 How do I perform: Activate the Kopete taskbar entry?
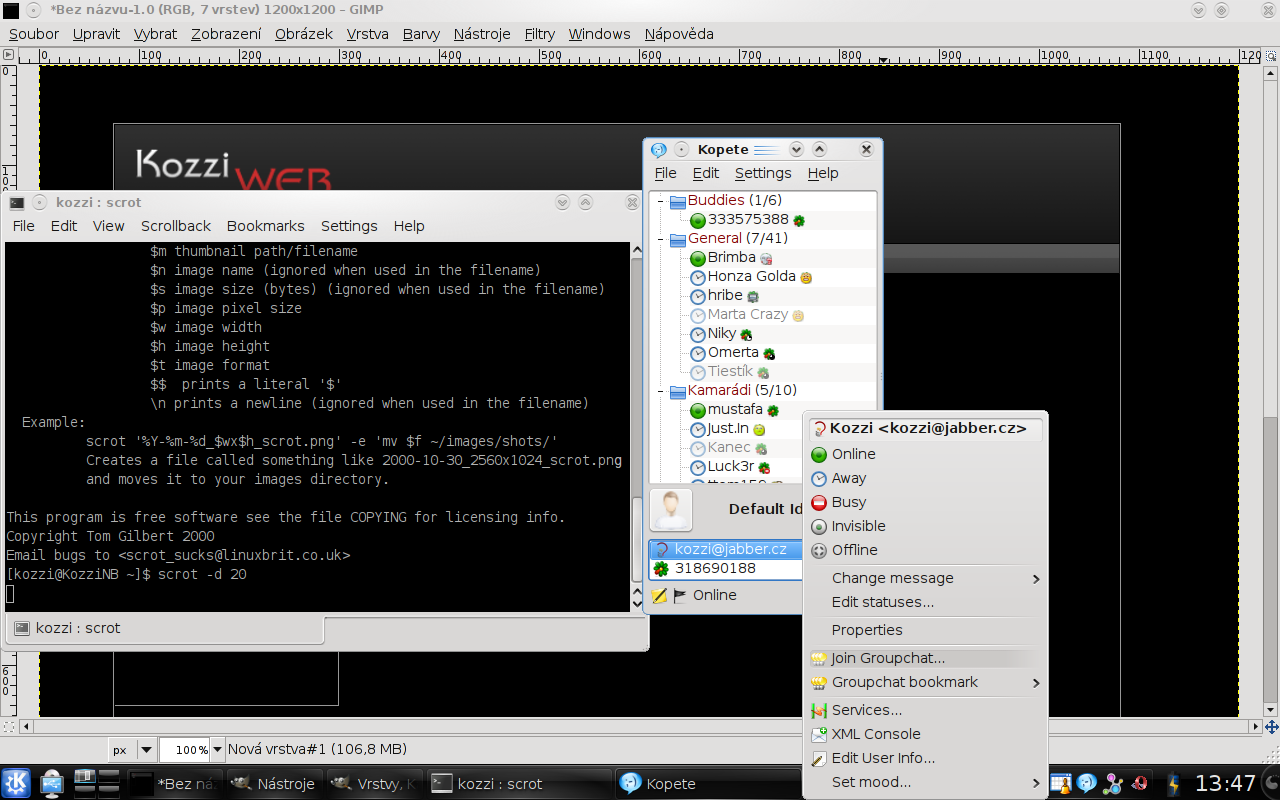tap(706, 784)
